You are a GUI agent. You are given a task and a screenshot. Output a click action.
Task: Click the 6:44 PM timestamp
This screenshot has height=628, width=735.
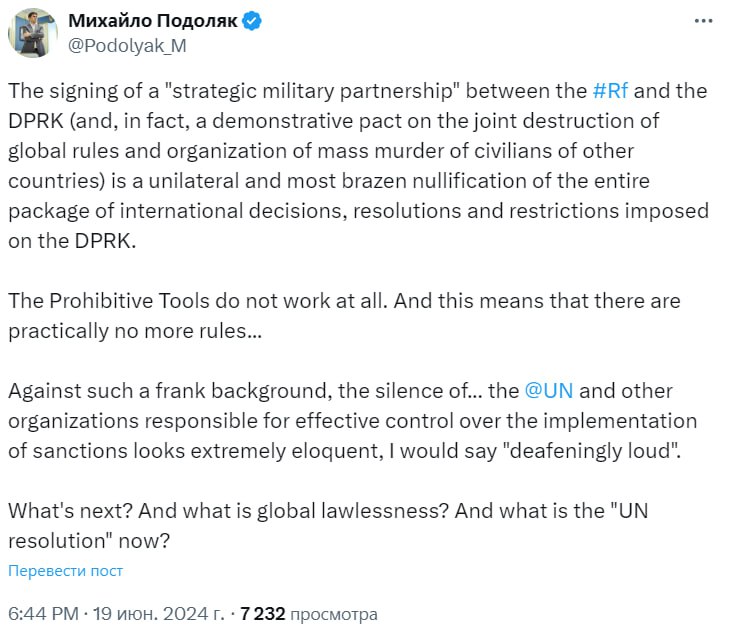pos(41,613)
